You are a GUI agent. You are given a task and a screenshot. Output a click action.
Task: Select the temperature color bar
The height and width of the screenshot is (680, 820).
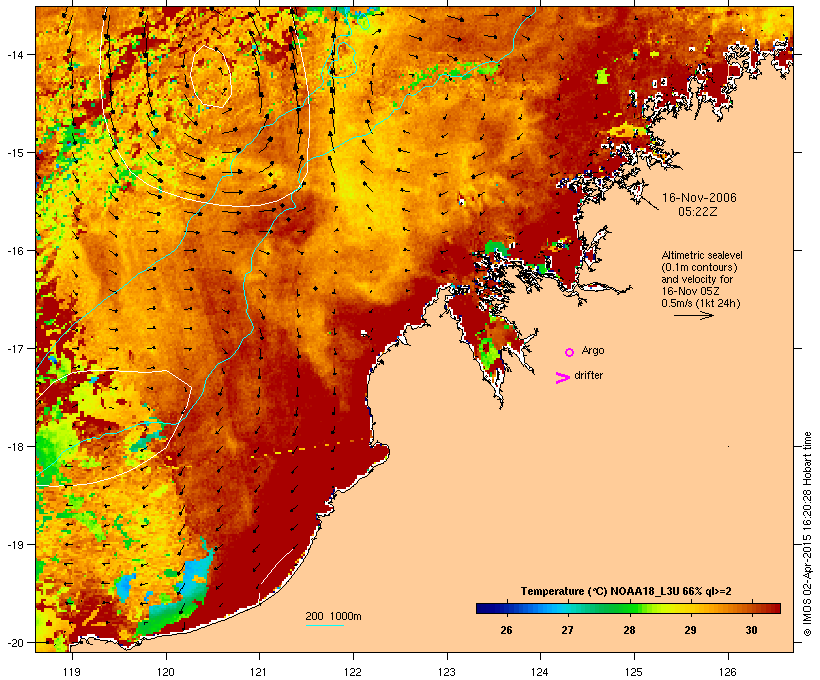pos(628,608)
